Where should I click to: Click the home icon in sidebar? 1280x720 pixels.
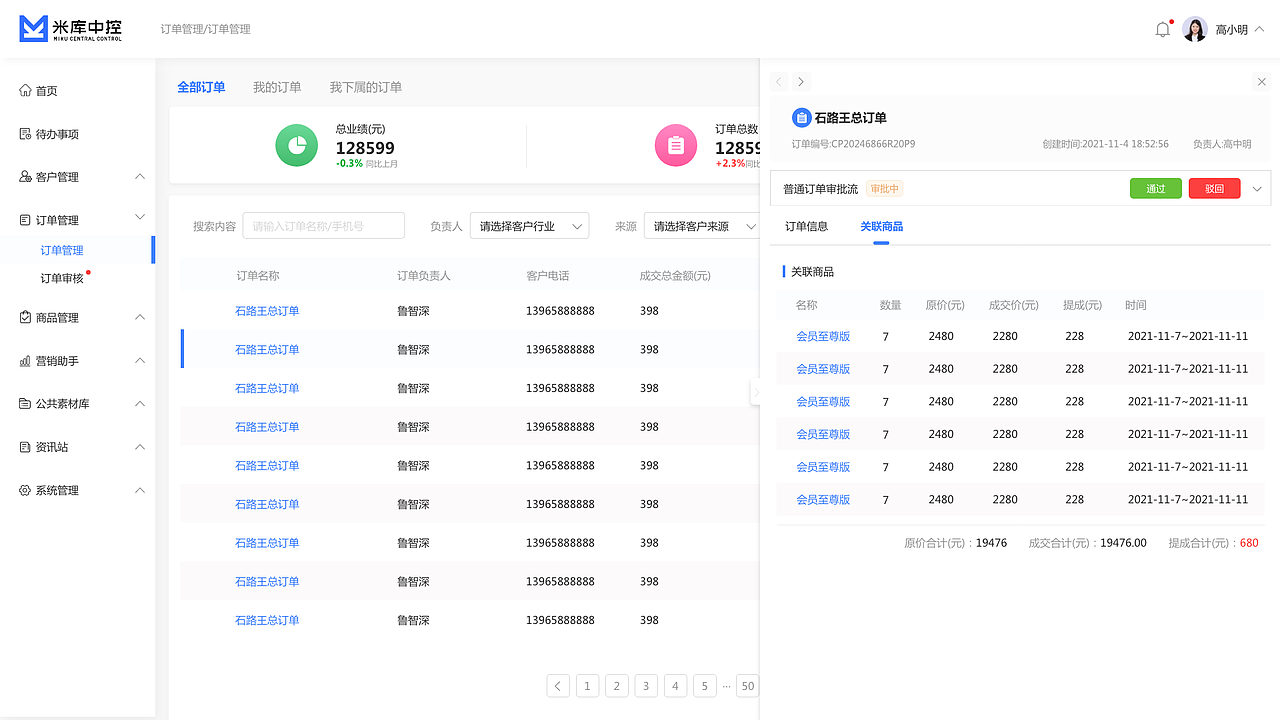pyautogui.click(x=25, y=91)
